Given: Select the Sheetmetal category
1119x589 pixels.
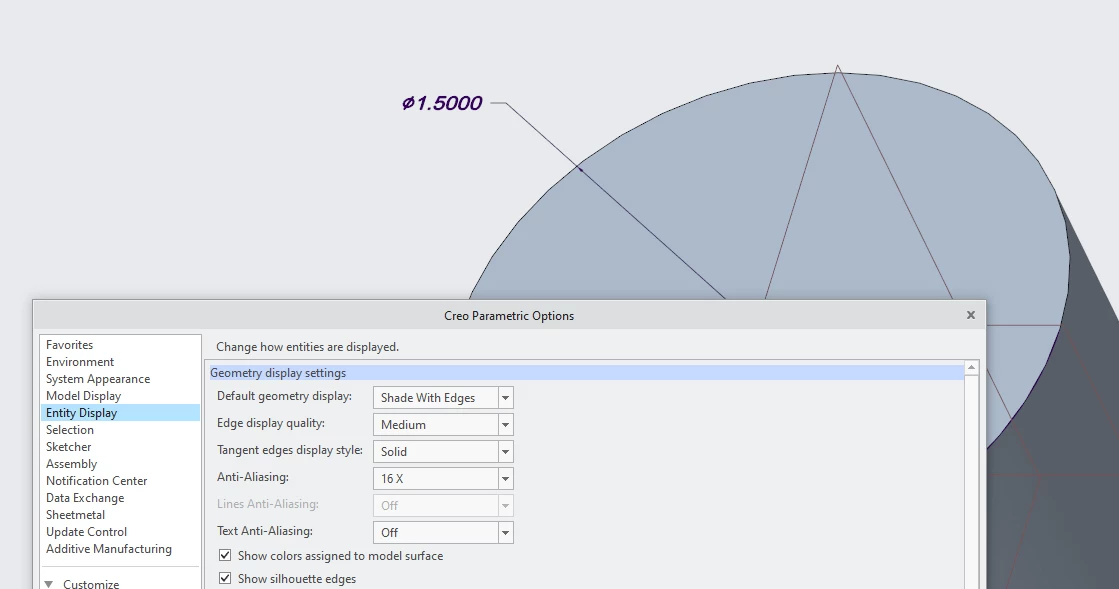Looking at the screenshot, I should pos(76,515).
